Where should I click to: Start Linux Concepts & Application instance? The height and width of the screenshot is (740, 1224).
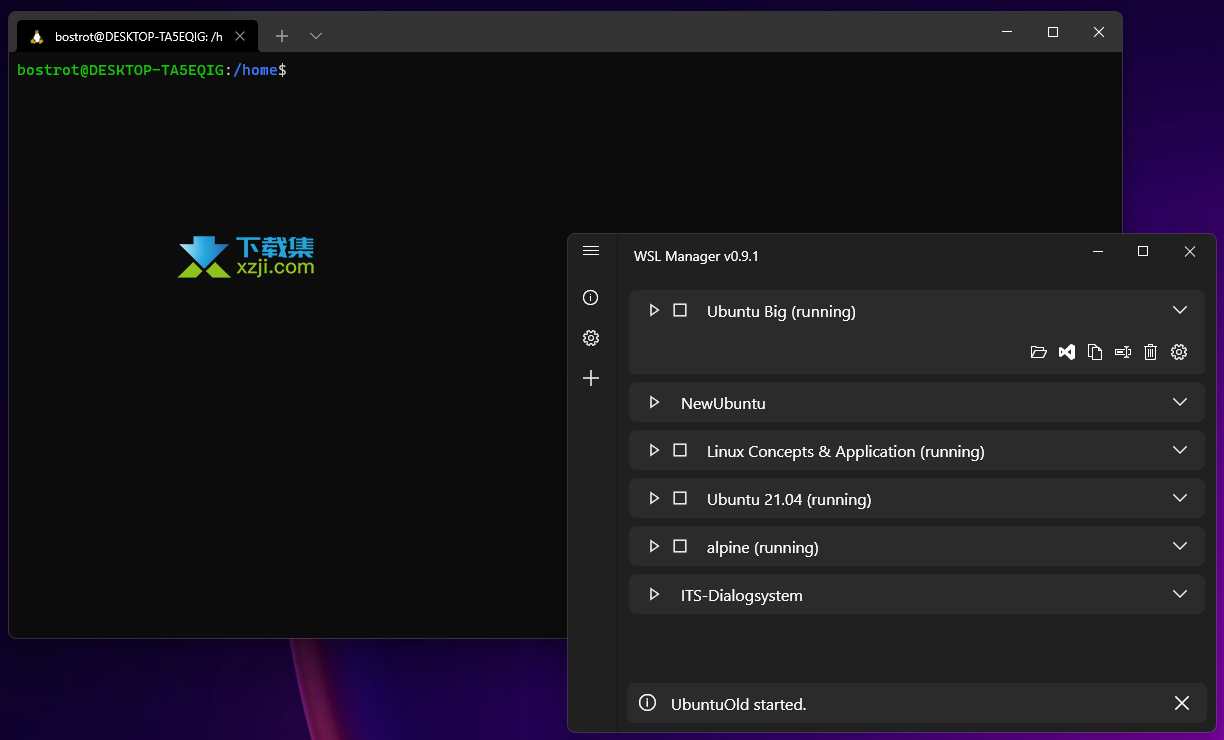pos(654,451)
